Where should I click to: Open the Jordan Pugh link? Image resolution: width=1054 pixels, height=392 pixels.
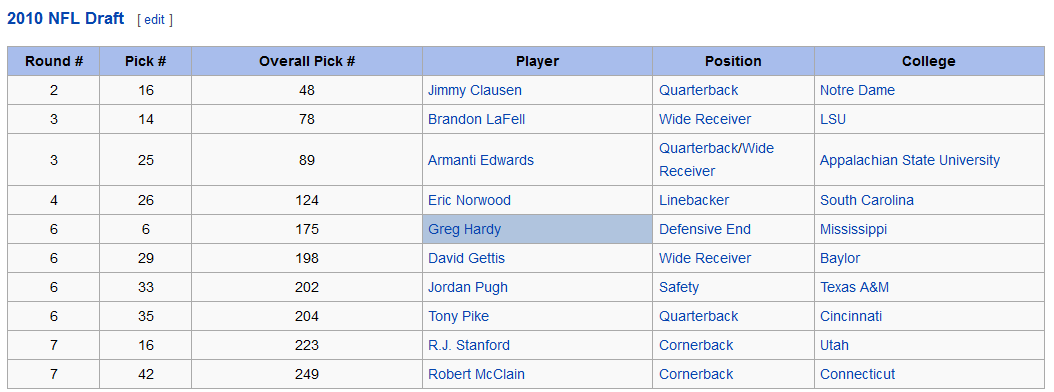[468, 287]
